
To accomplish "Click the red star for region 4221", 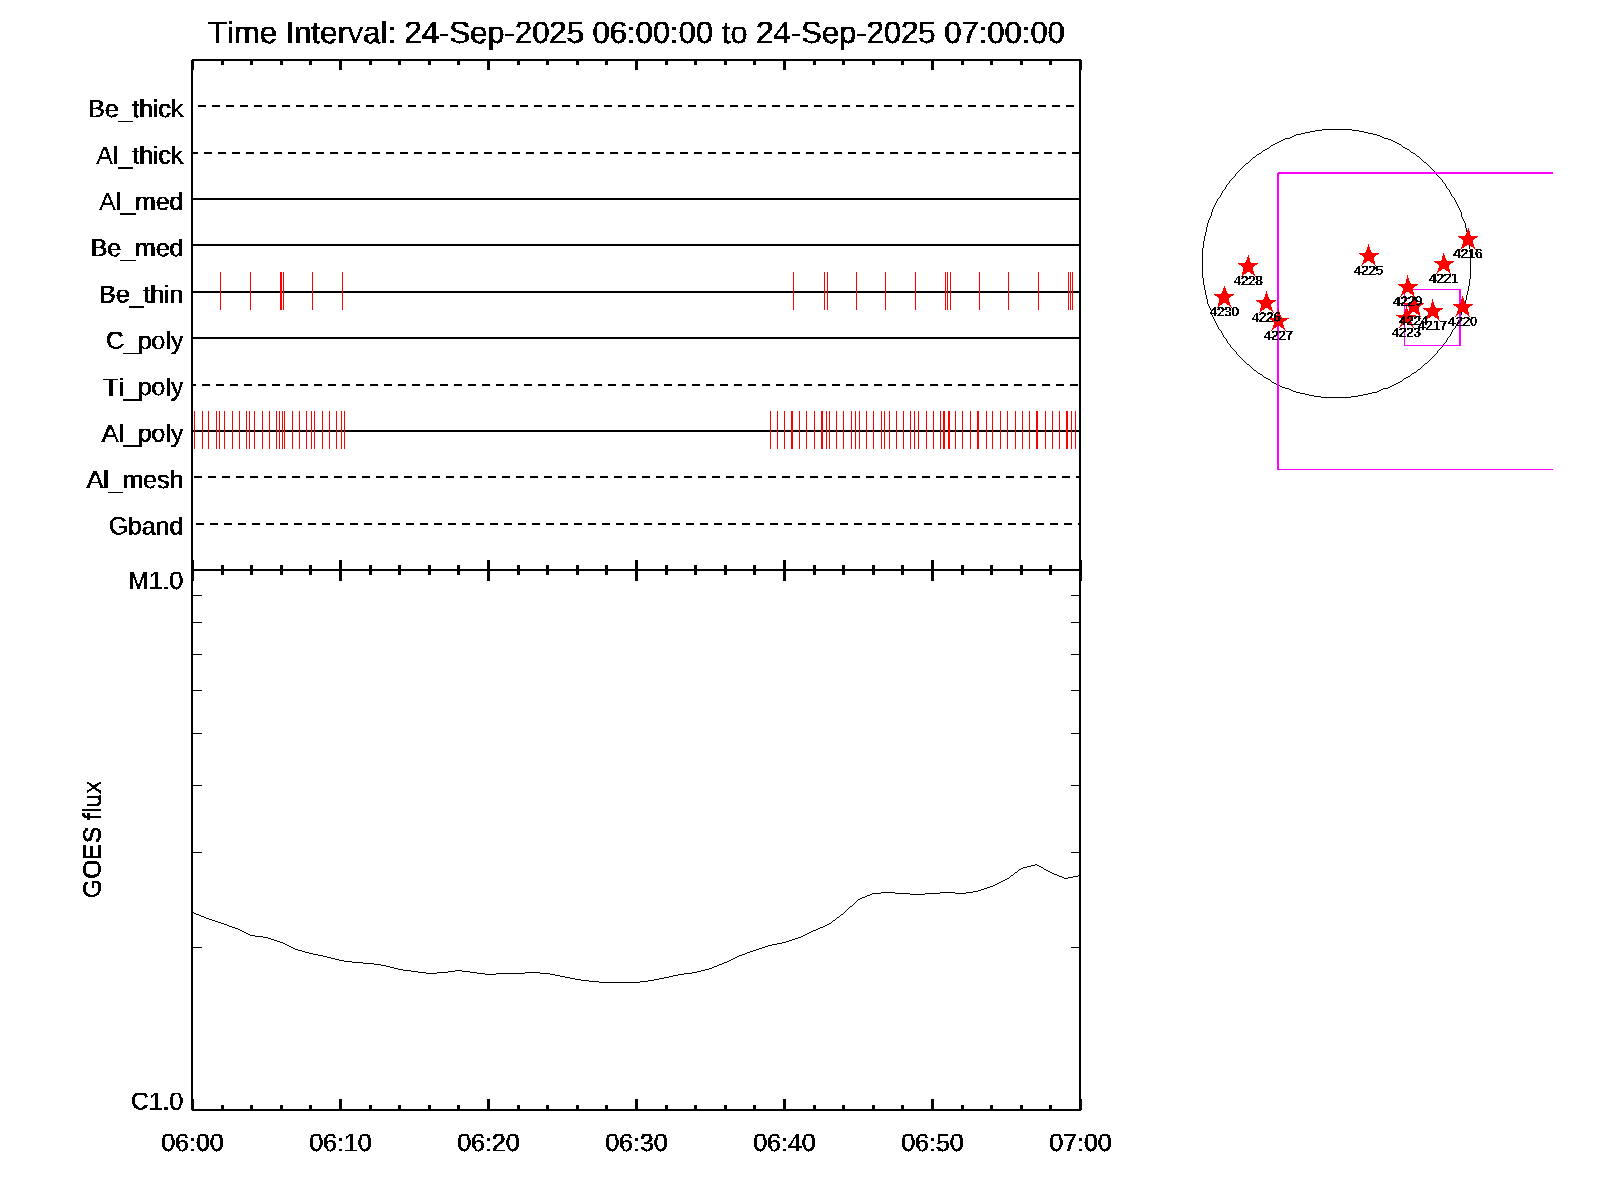I will (1443, 265).
